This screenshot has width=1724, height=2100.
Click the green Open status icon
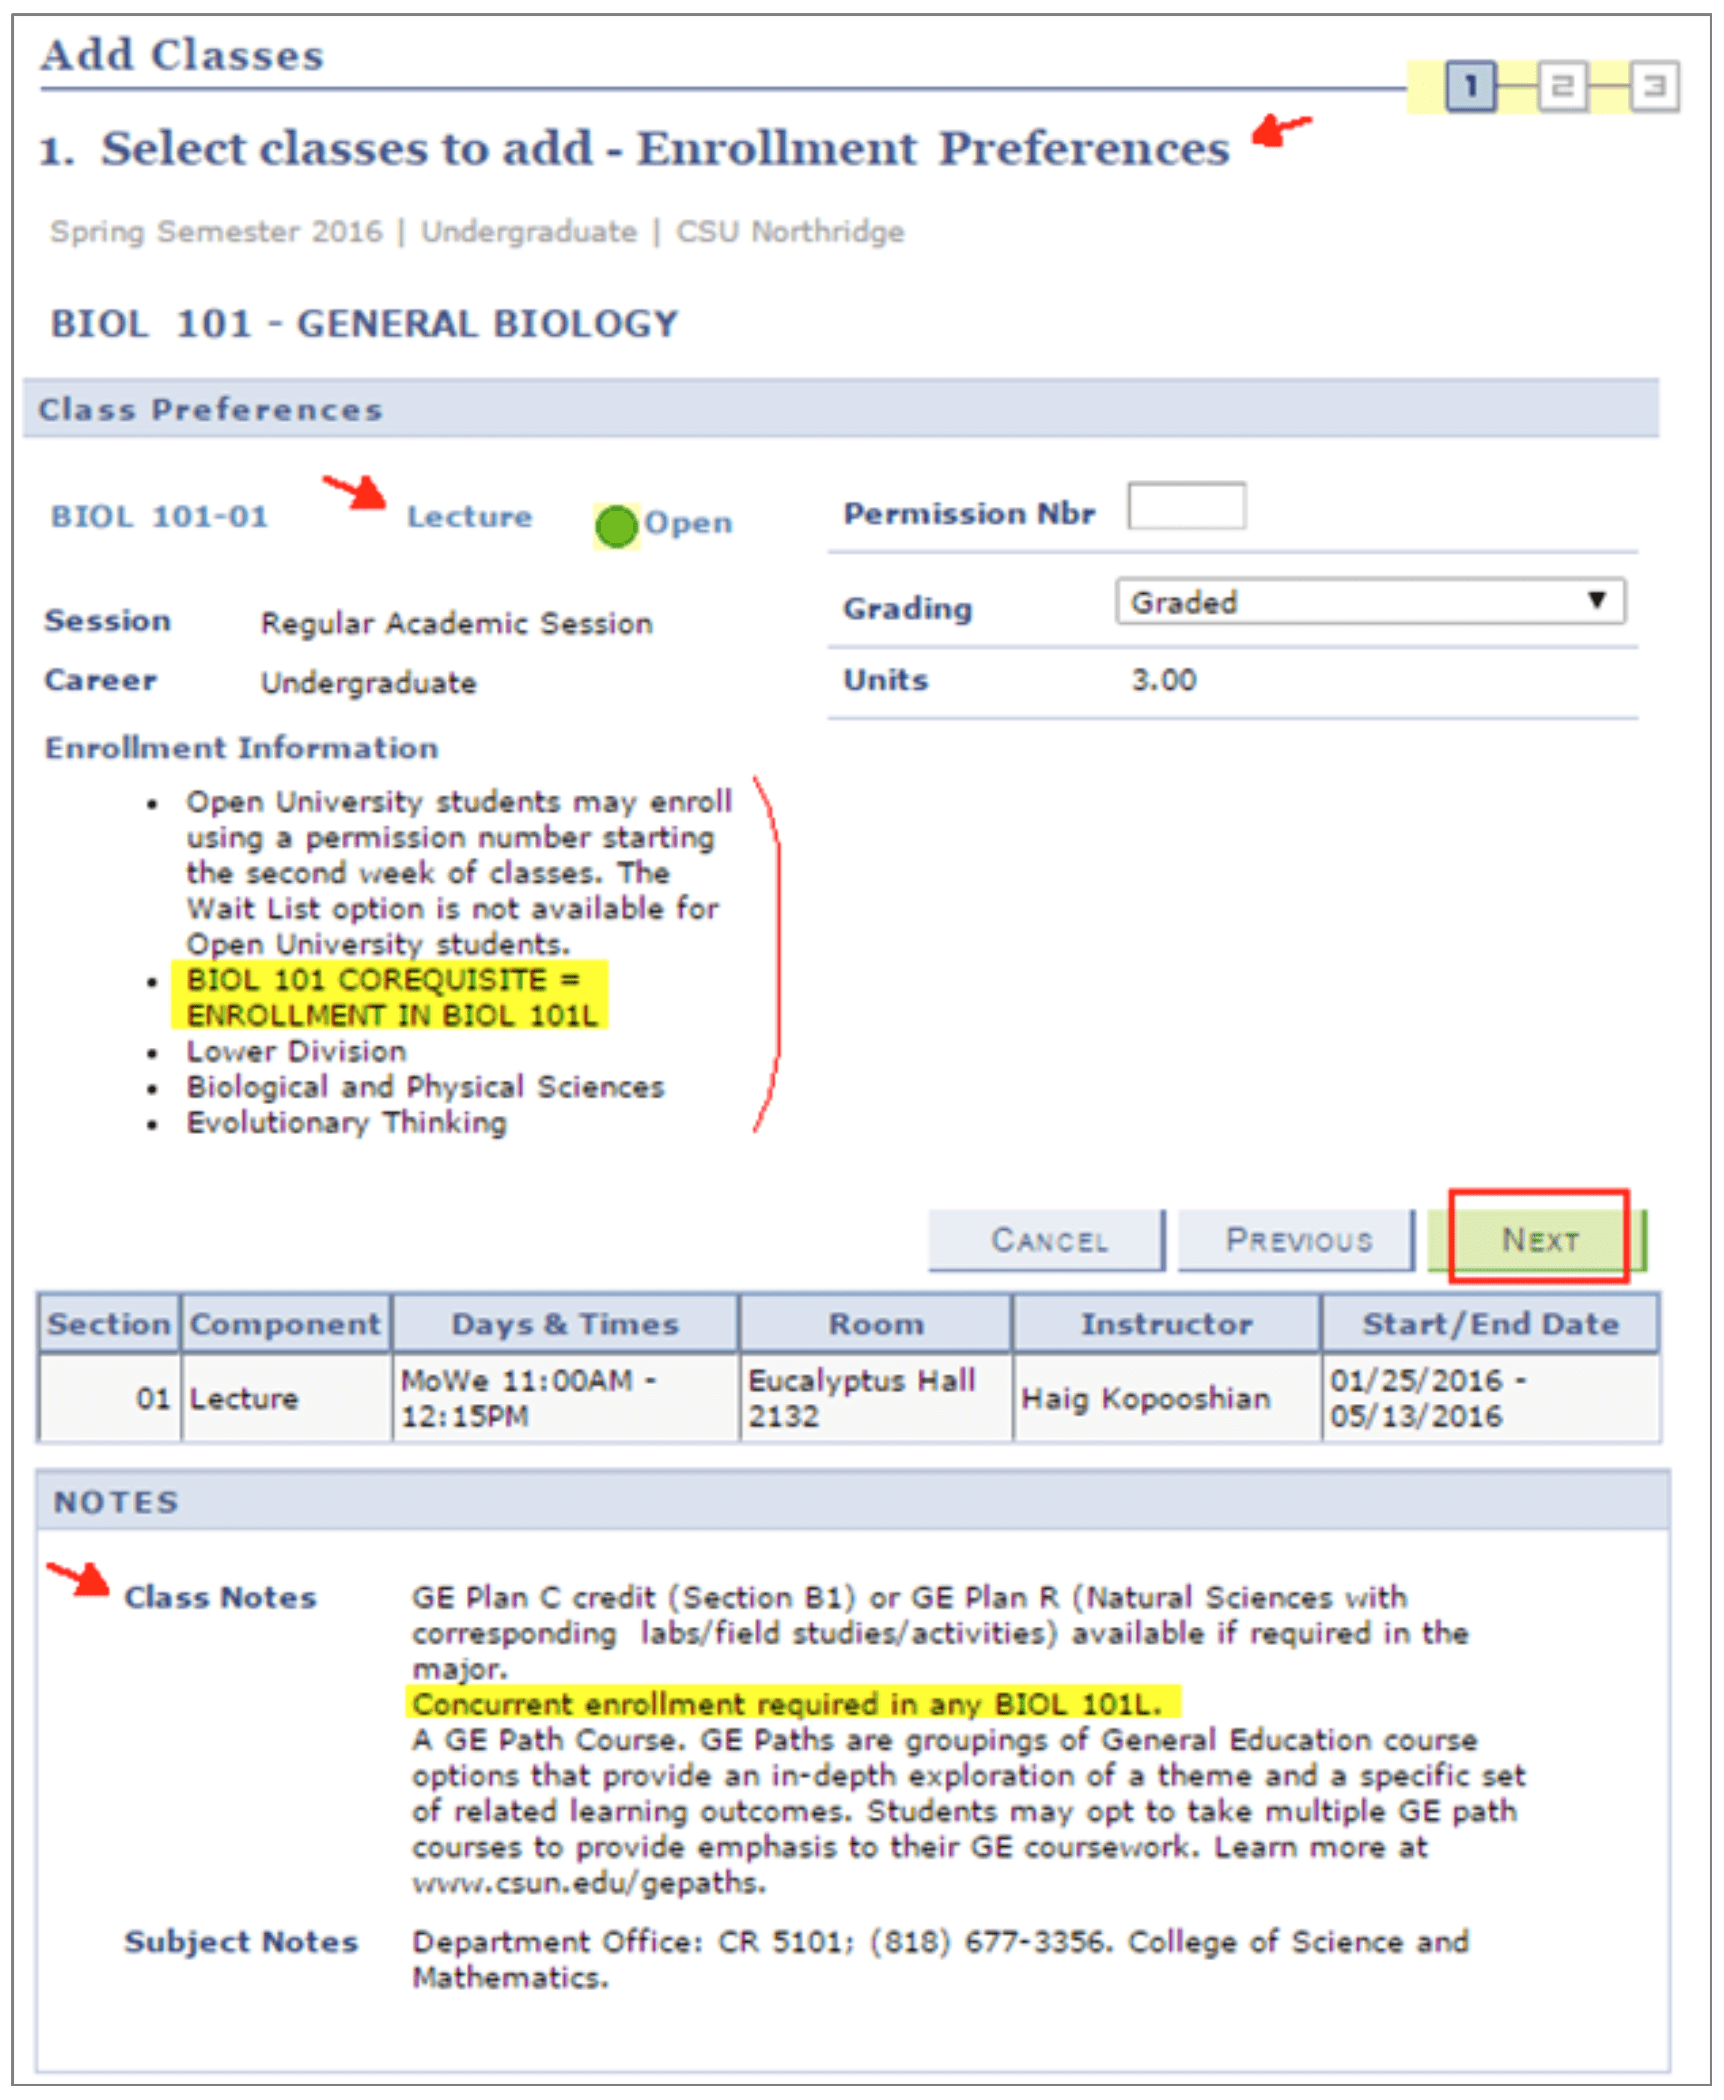(x=616, y=526)
